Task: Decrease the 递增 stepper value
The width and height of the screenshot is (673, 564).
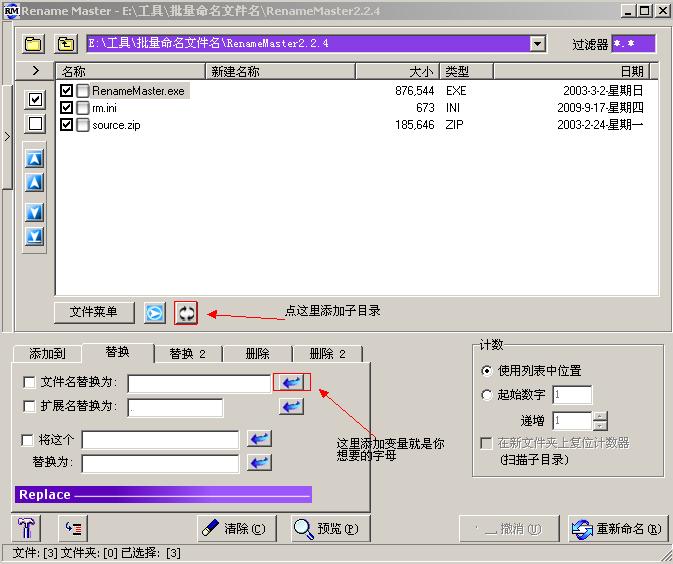Action: coord(600,426)
